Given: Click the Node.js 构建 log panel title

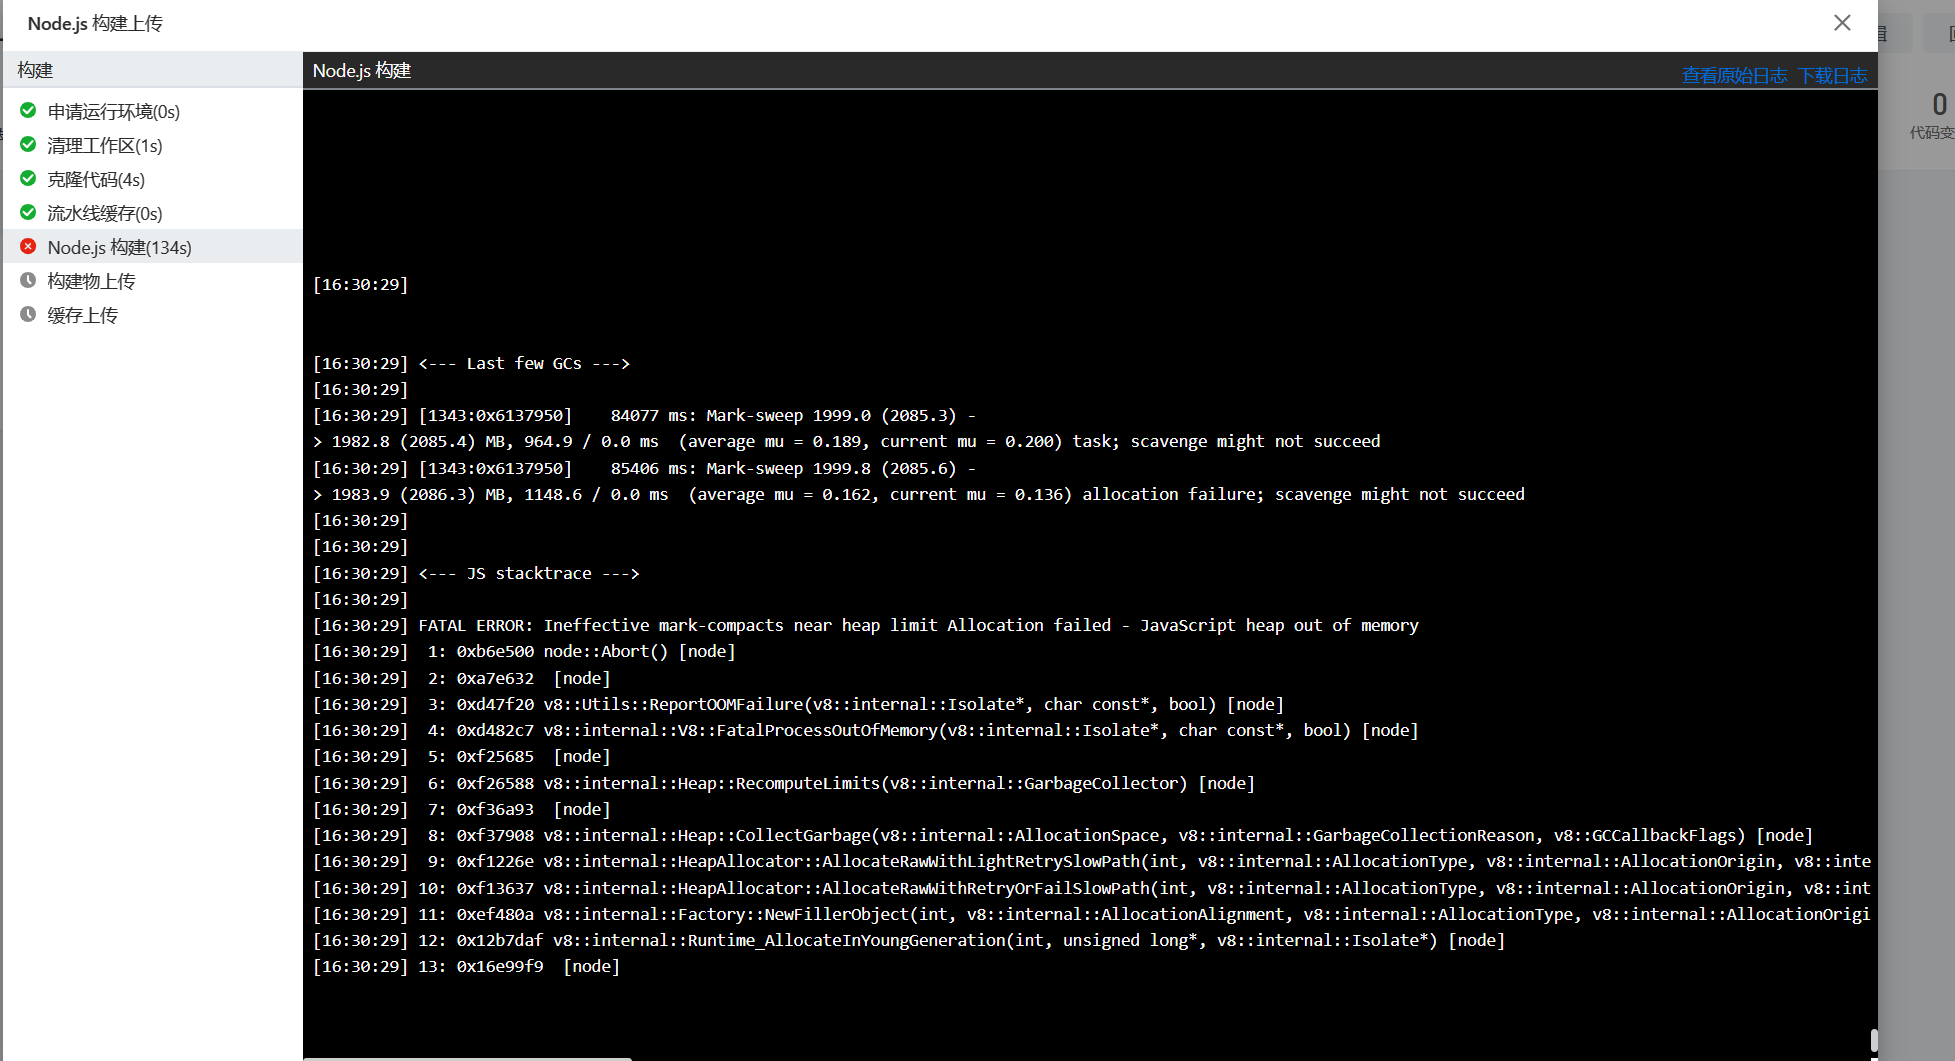Looking at the screenshot, I should 362,70.
